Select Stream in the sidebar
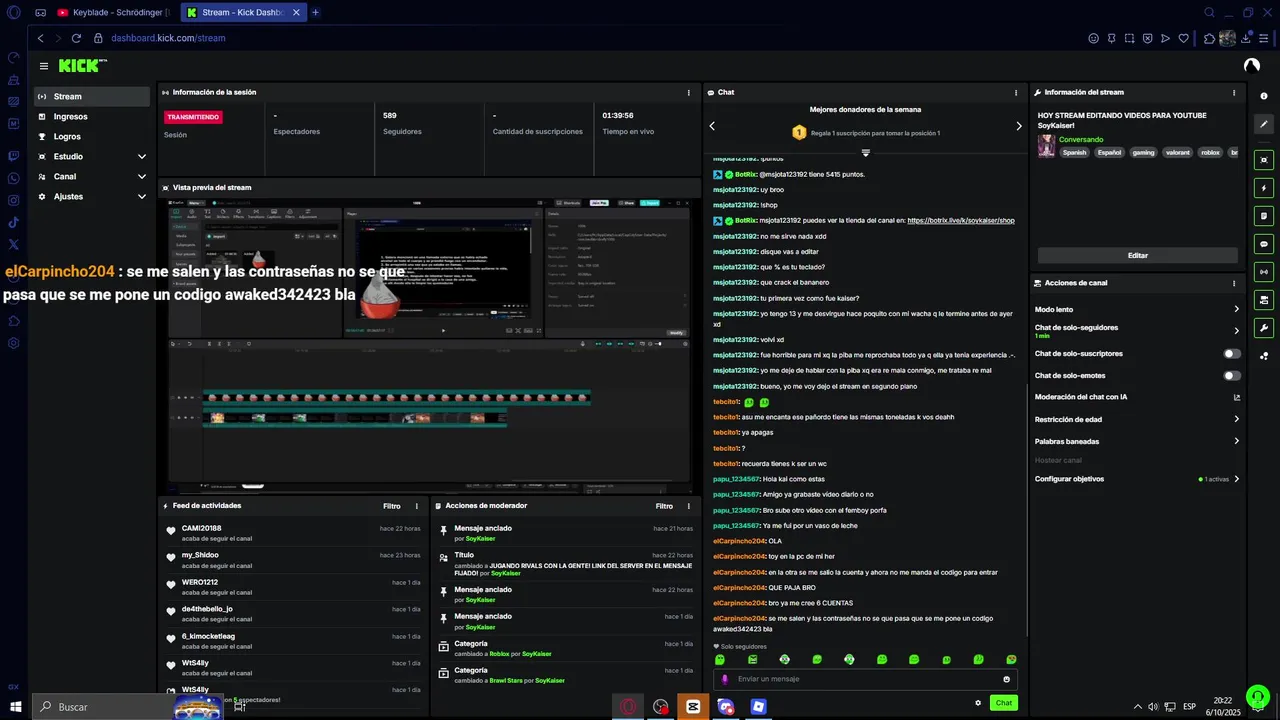Screen dimensions: 1280x720 pos(92,96)
